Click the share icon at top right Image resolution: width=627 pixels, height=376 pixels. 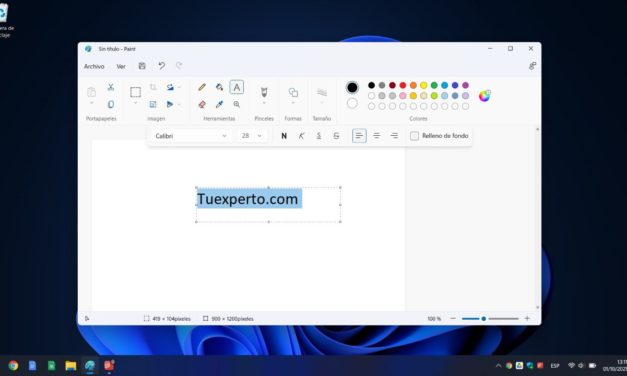click(532, 66)
